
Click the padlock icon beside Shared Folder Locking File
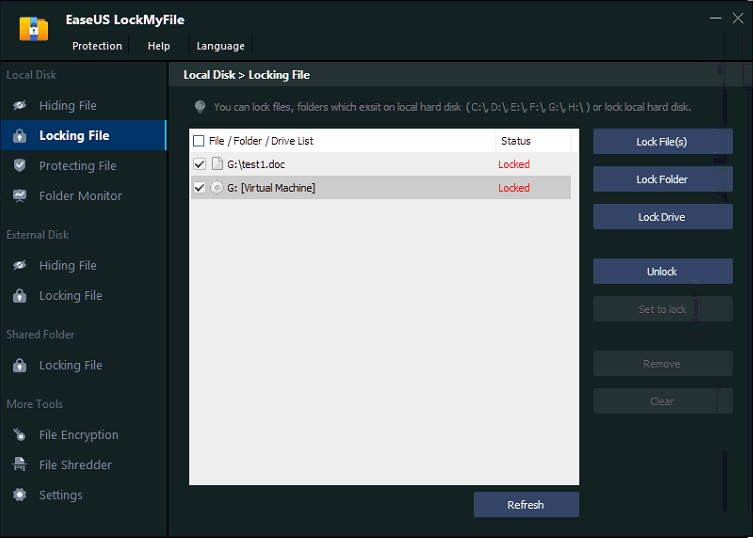(x=20, y=366)
